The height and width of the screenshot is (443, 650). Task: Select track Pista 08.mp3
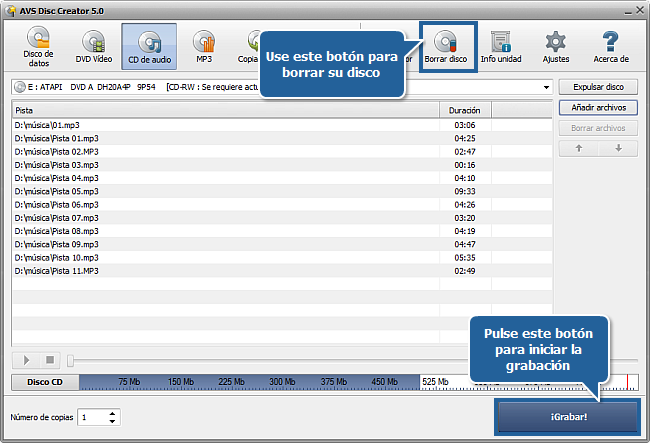(x=282, y=231)
